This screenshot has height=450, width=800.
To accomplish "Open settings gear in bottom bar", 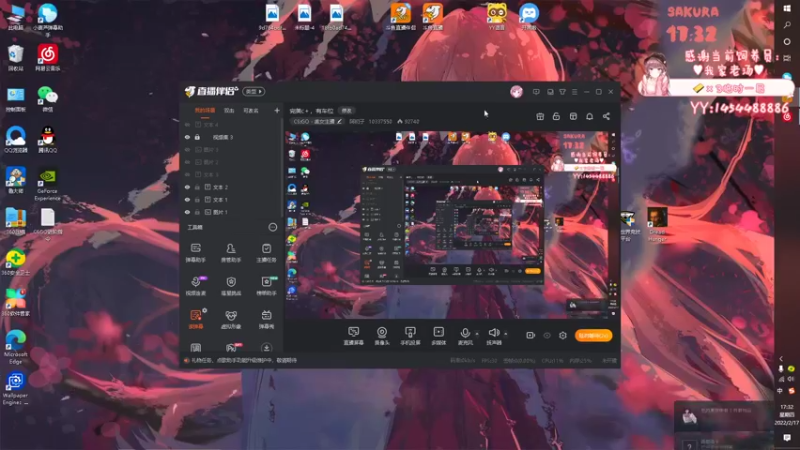I will click(x=562, y=335).
